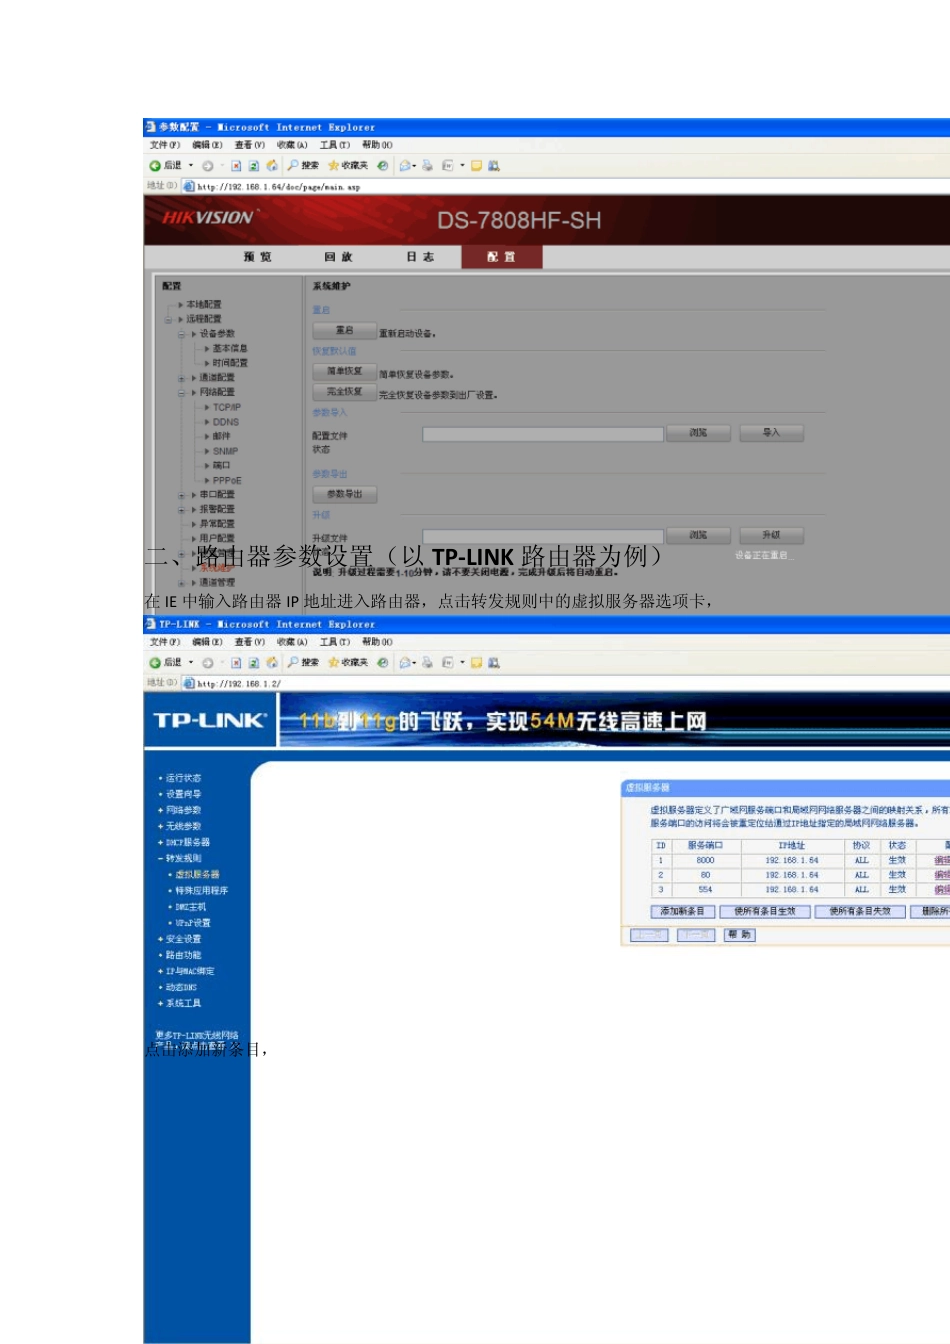Open 查看 menu in TP-LINK IE window

[250, 642]
